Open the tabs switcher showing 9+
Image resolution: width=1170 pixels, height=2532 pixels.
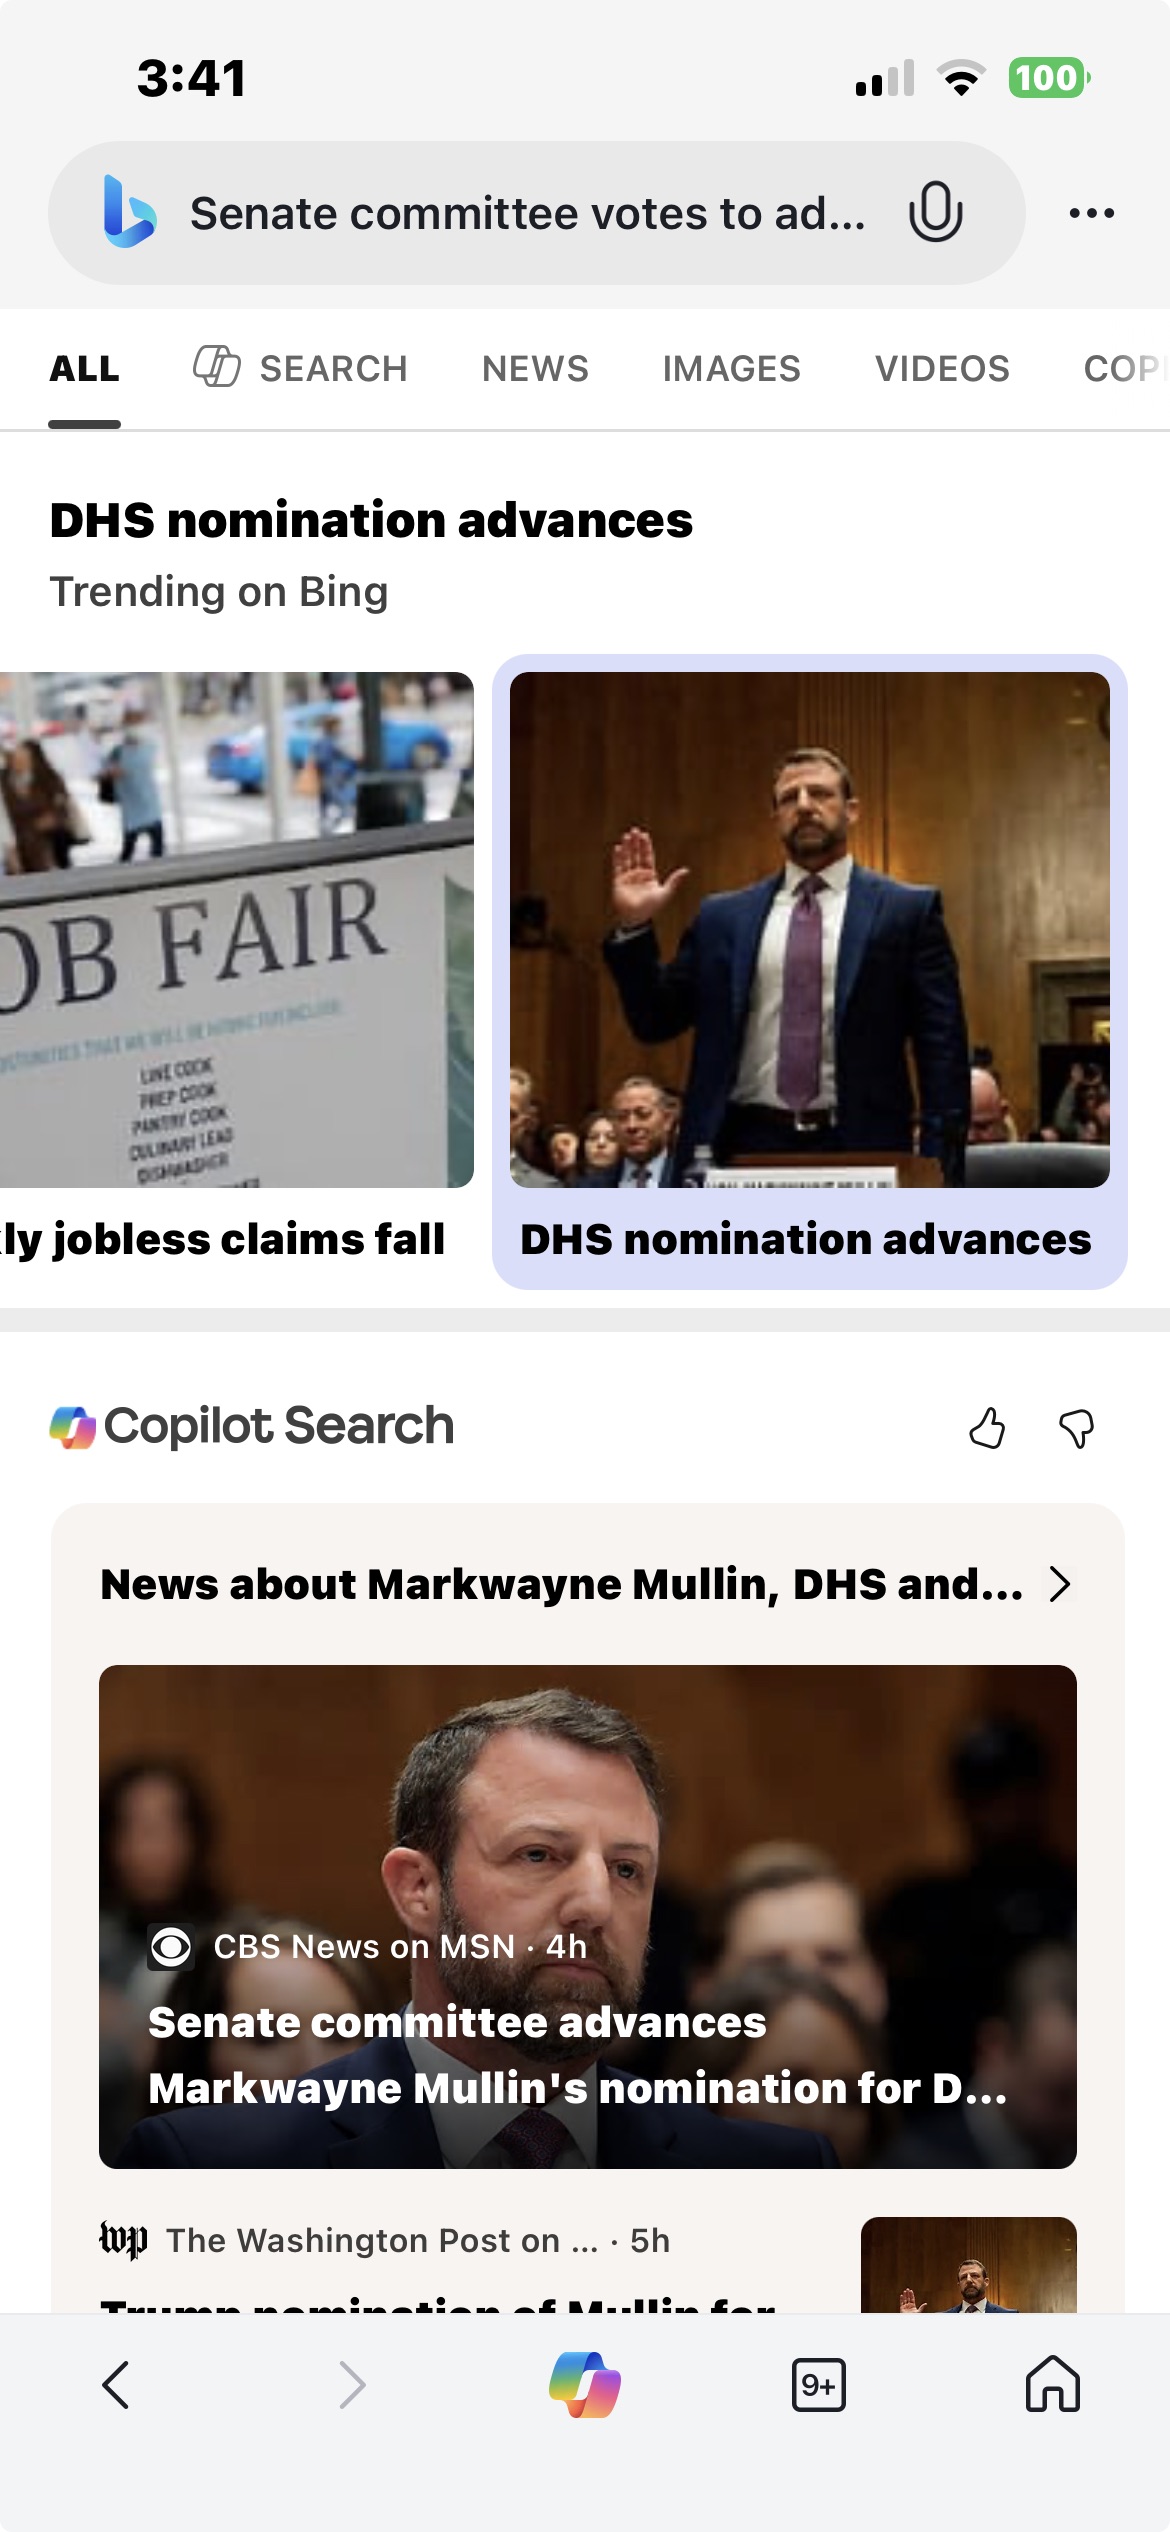(818, 2385)
